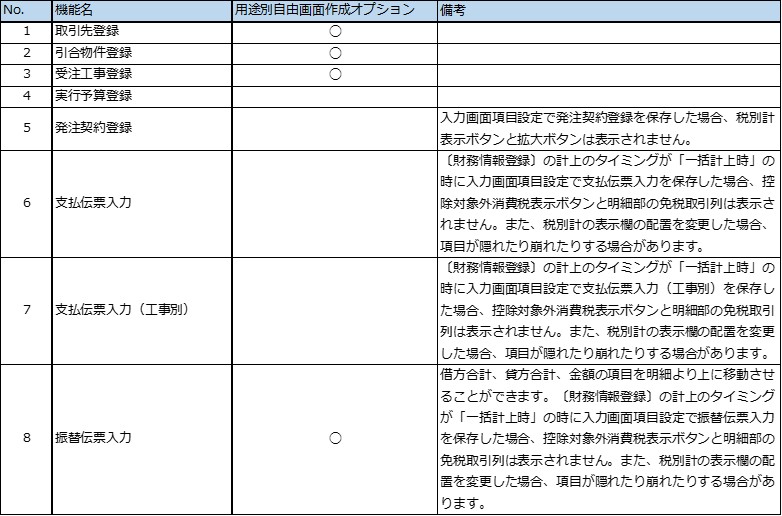
Task: Click the circle mark in 振替伝票入力 row
Action: (x=335, y=438)
